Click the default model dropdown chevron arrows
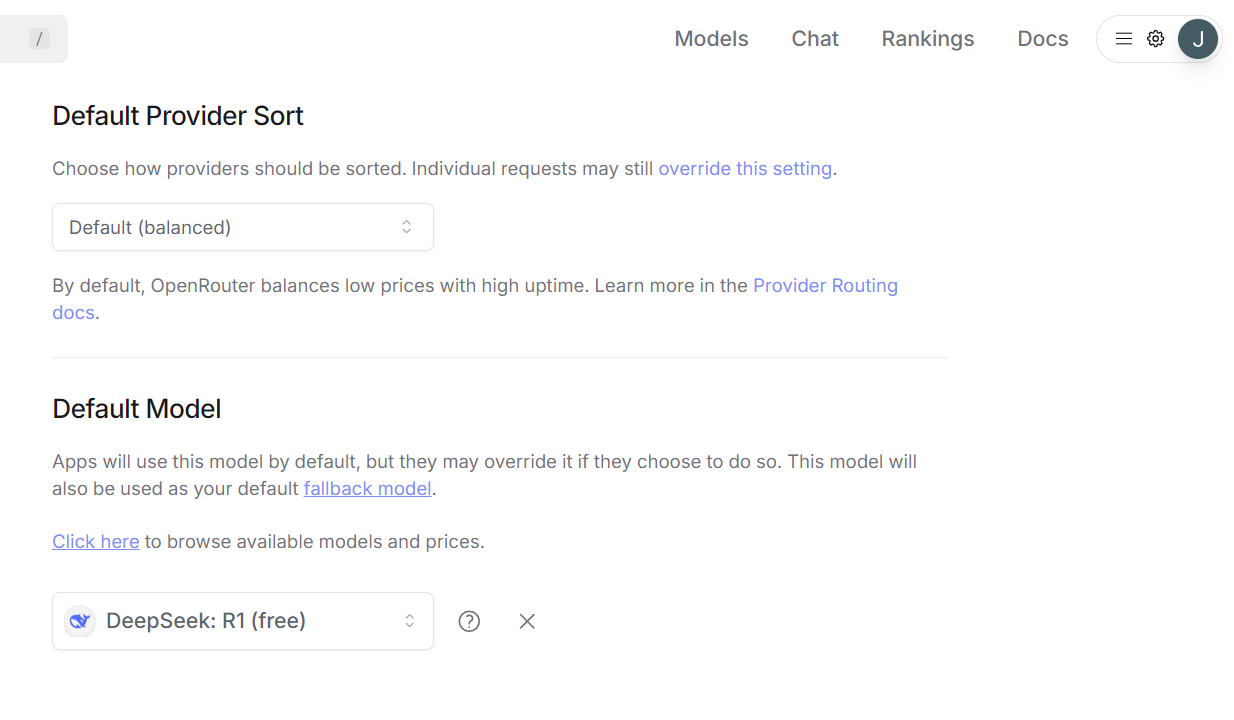 pyautogui.click(x=409, y=621)
